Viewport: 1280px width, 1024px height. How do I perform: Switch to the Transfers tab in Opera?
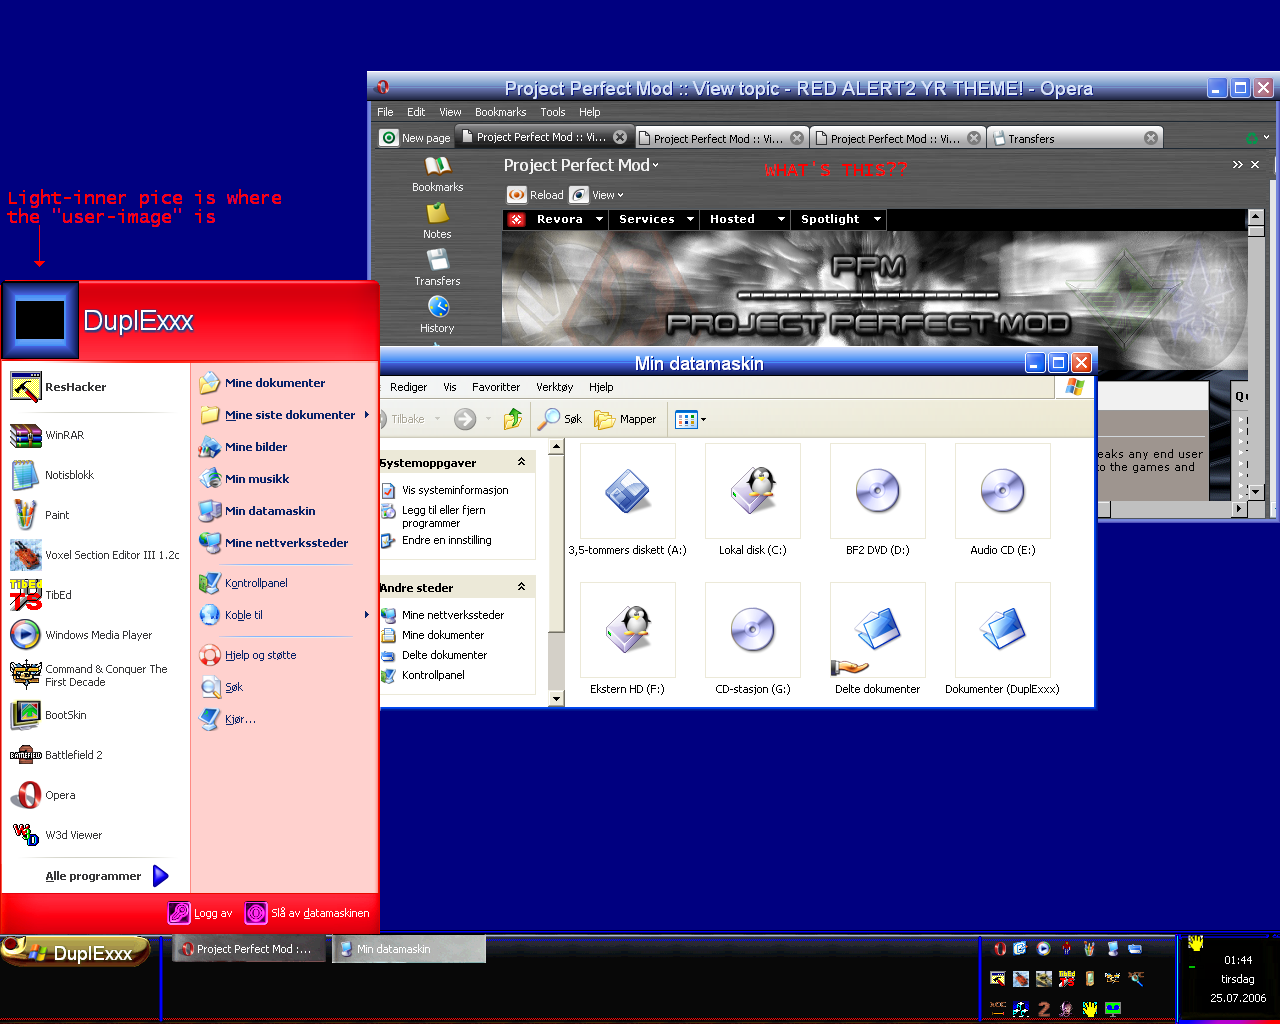coord(1075,138)
